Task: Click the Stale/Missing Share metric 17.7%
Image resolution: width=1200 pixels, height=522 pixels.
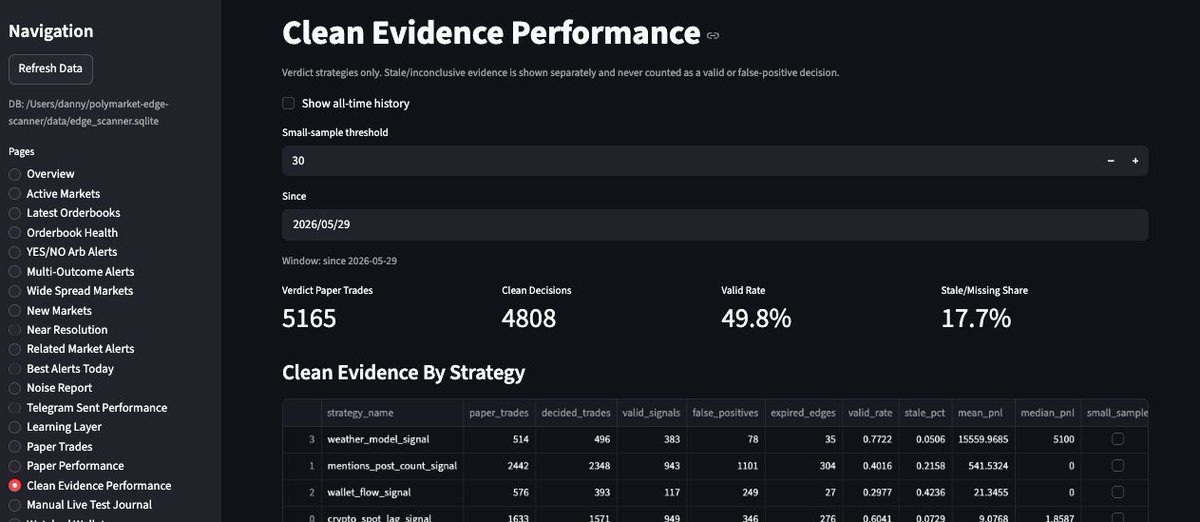Action: point(976,319)
